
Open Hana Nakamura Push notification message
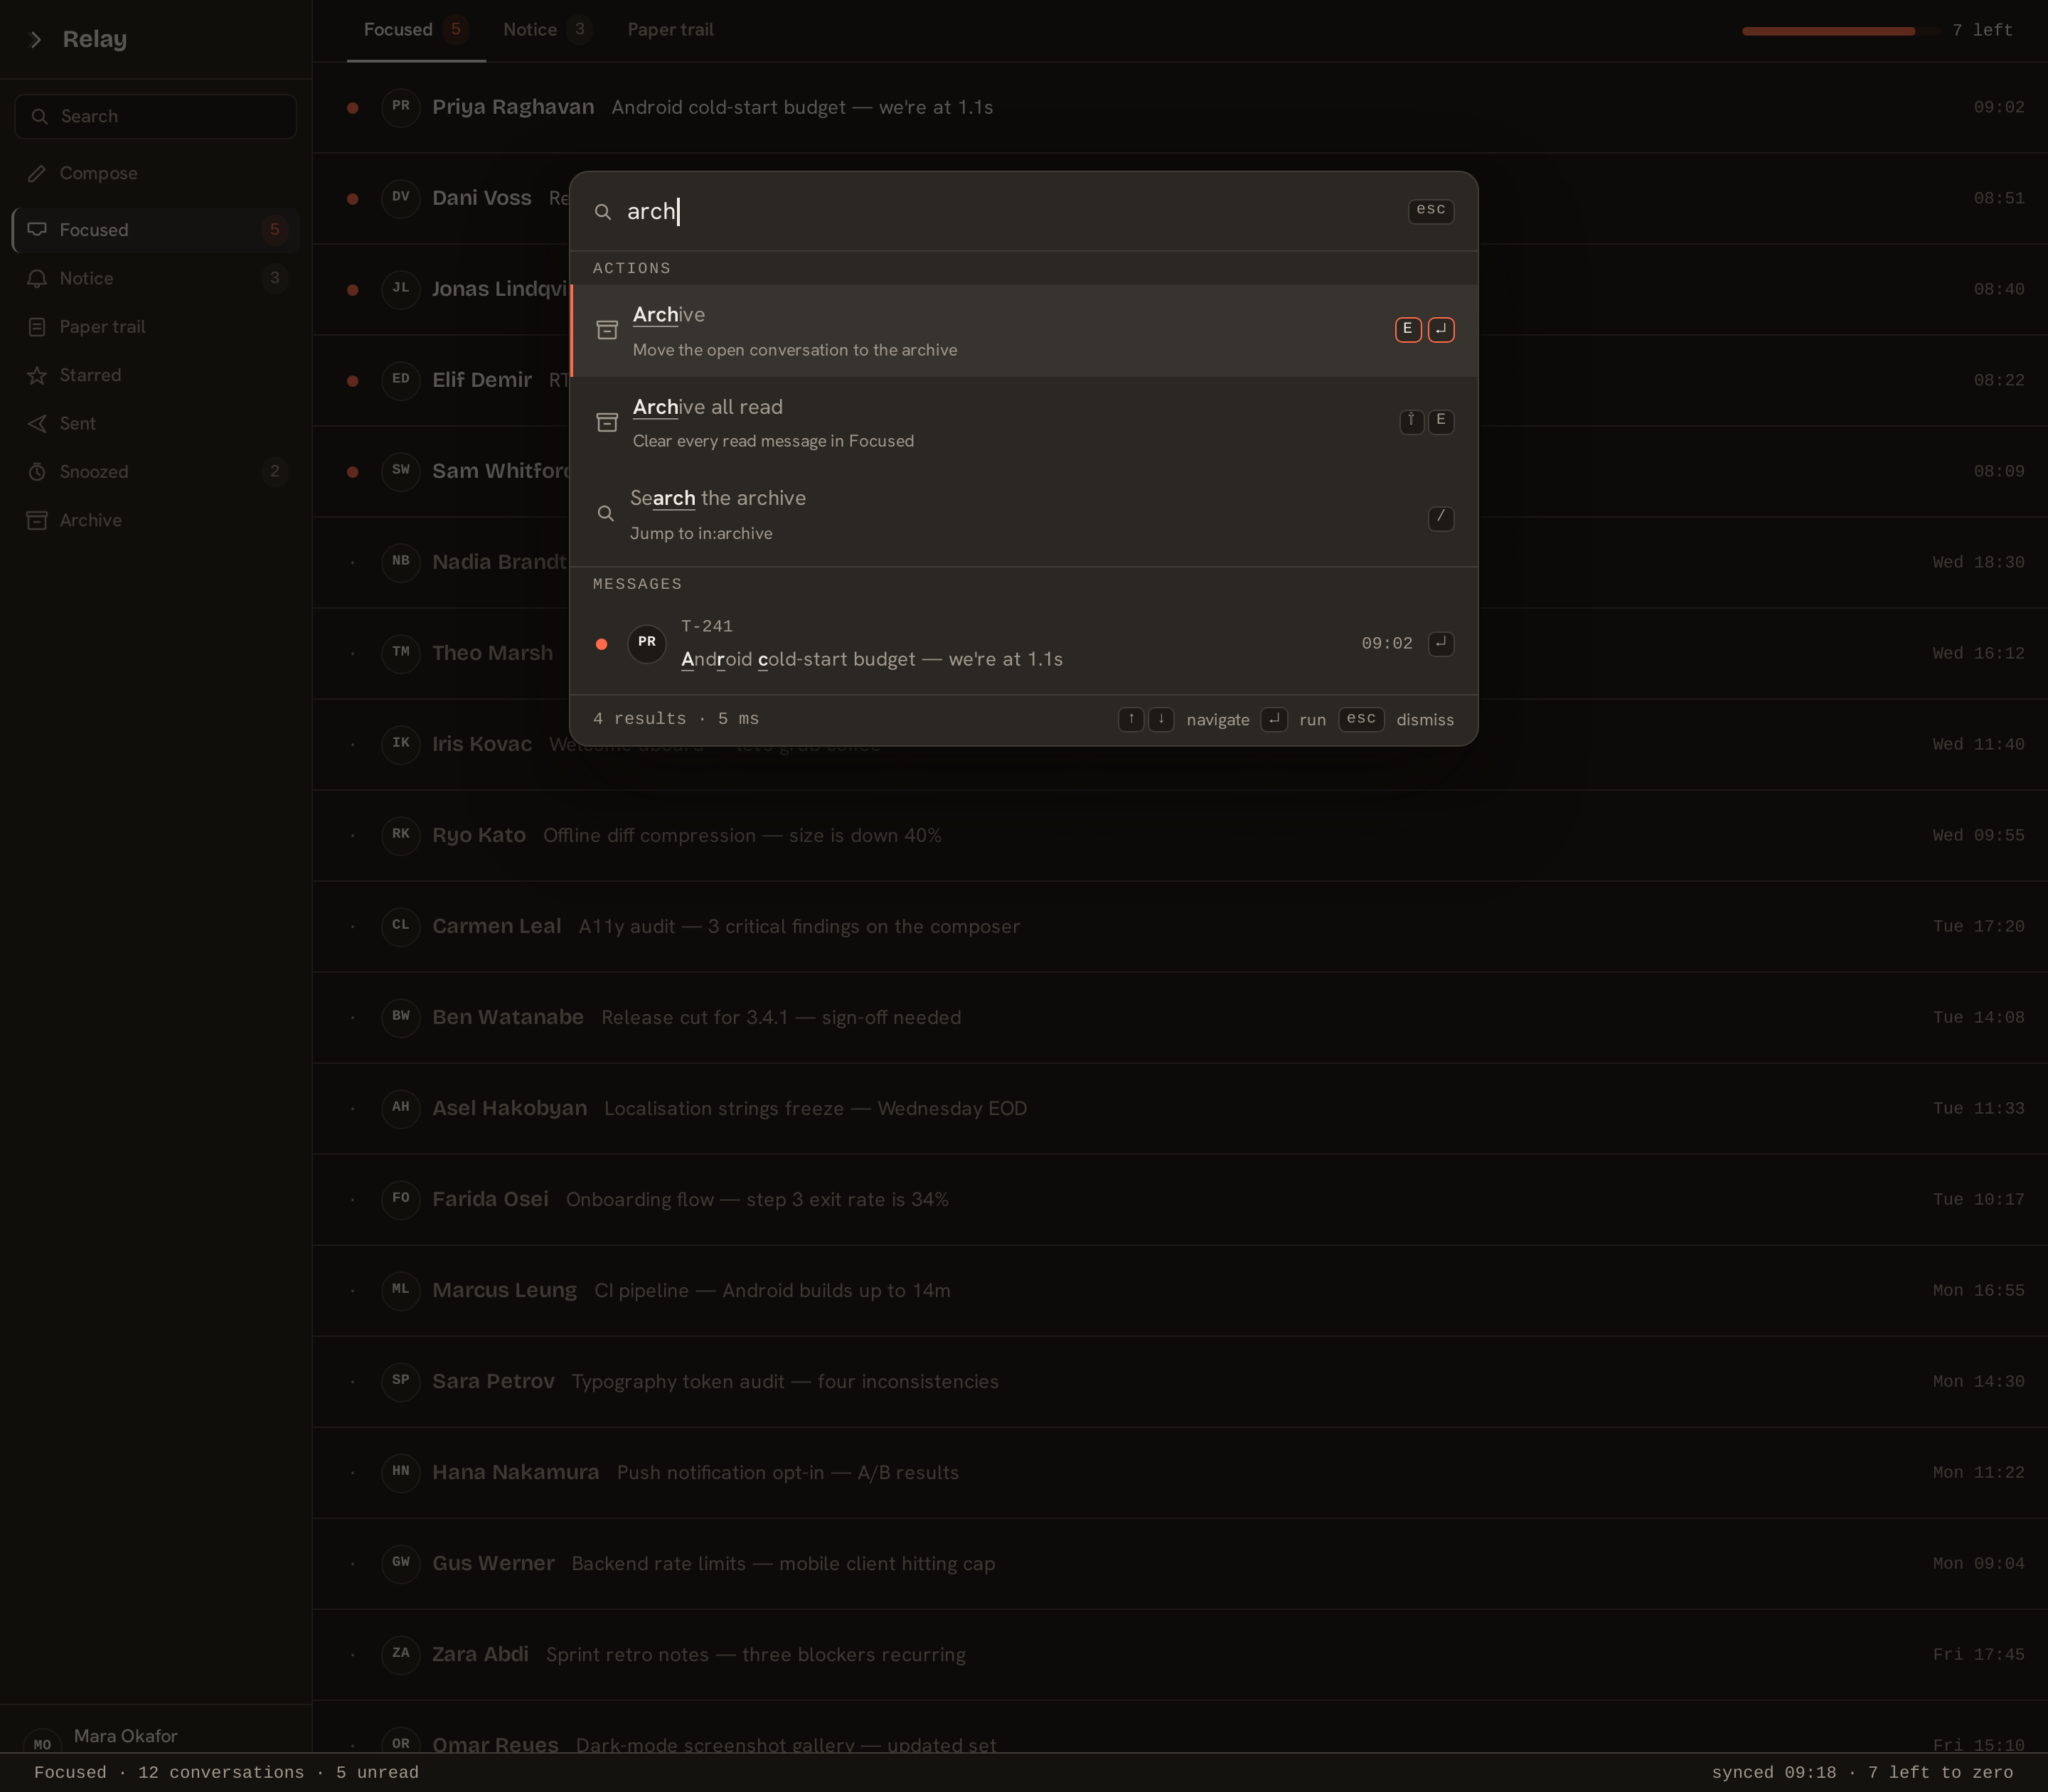[1180, 1472]
